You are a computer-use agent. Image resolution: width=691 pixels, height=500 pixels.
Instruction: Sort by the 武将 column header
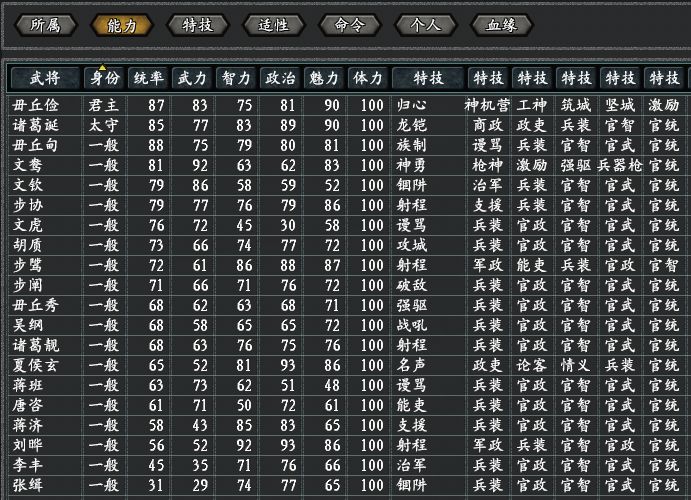(45, 78)
